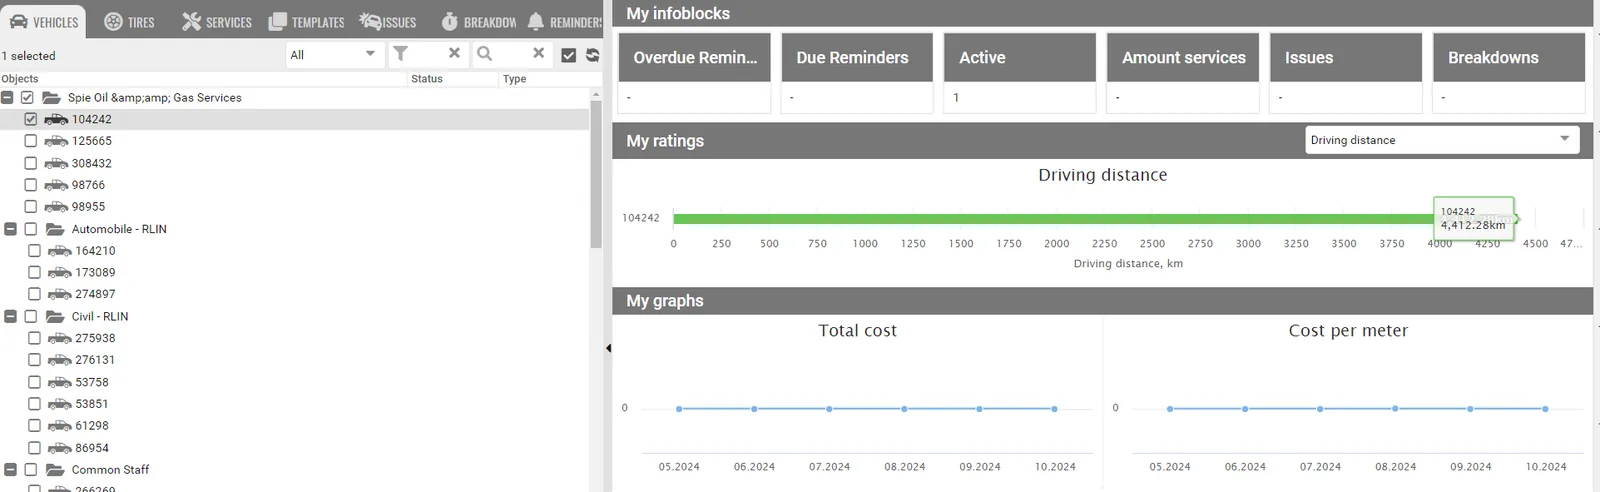Click the folder icon of Civil - RLIN
This screenshot has height=492, width=1600.
tap(55, 316)
